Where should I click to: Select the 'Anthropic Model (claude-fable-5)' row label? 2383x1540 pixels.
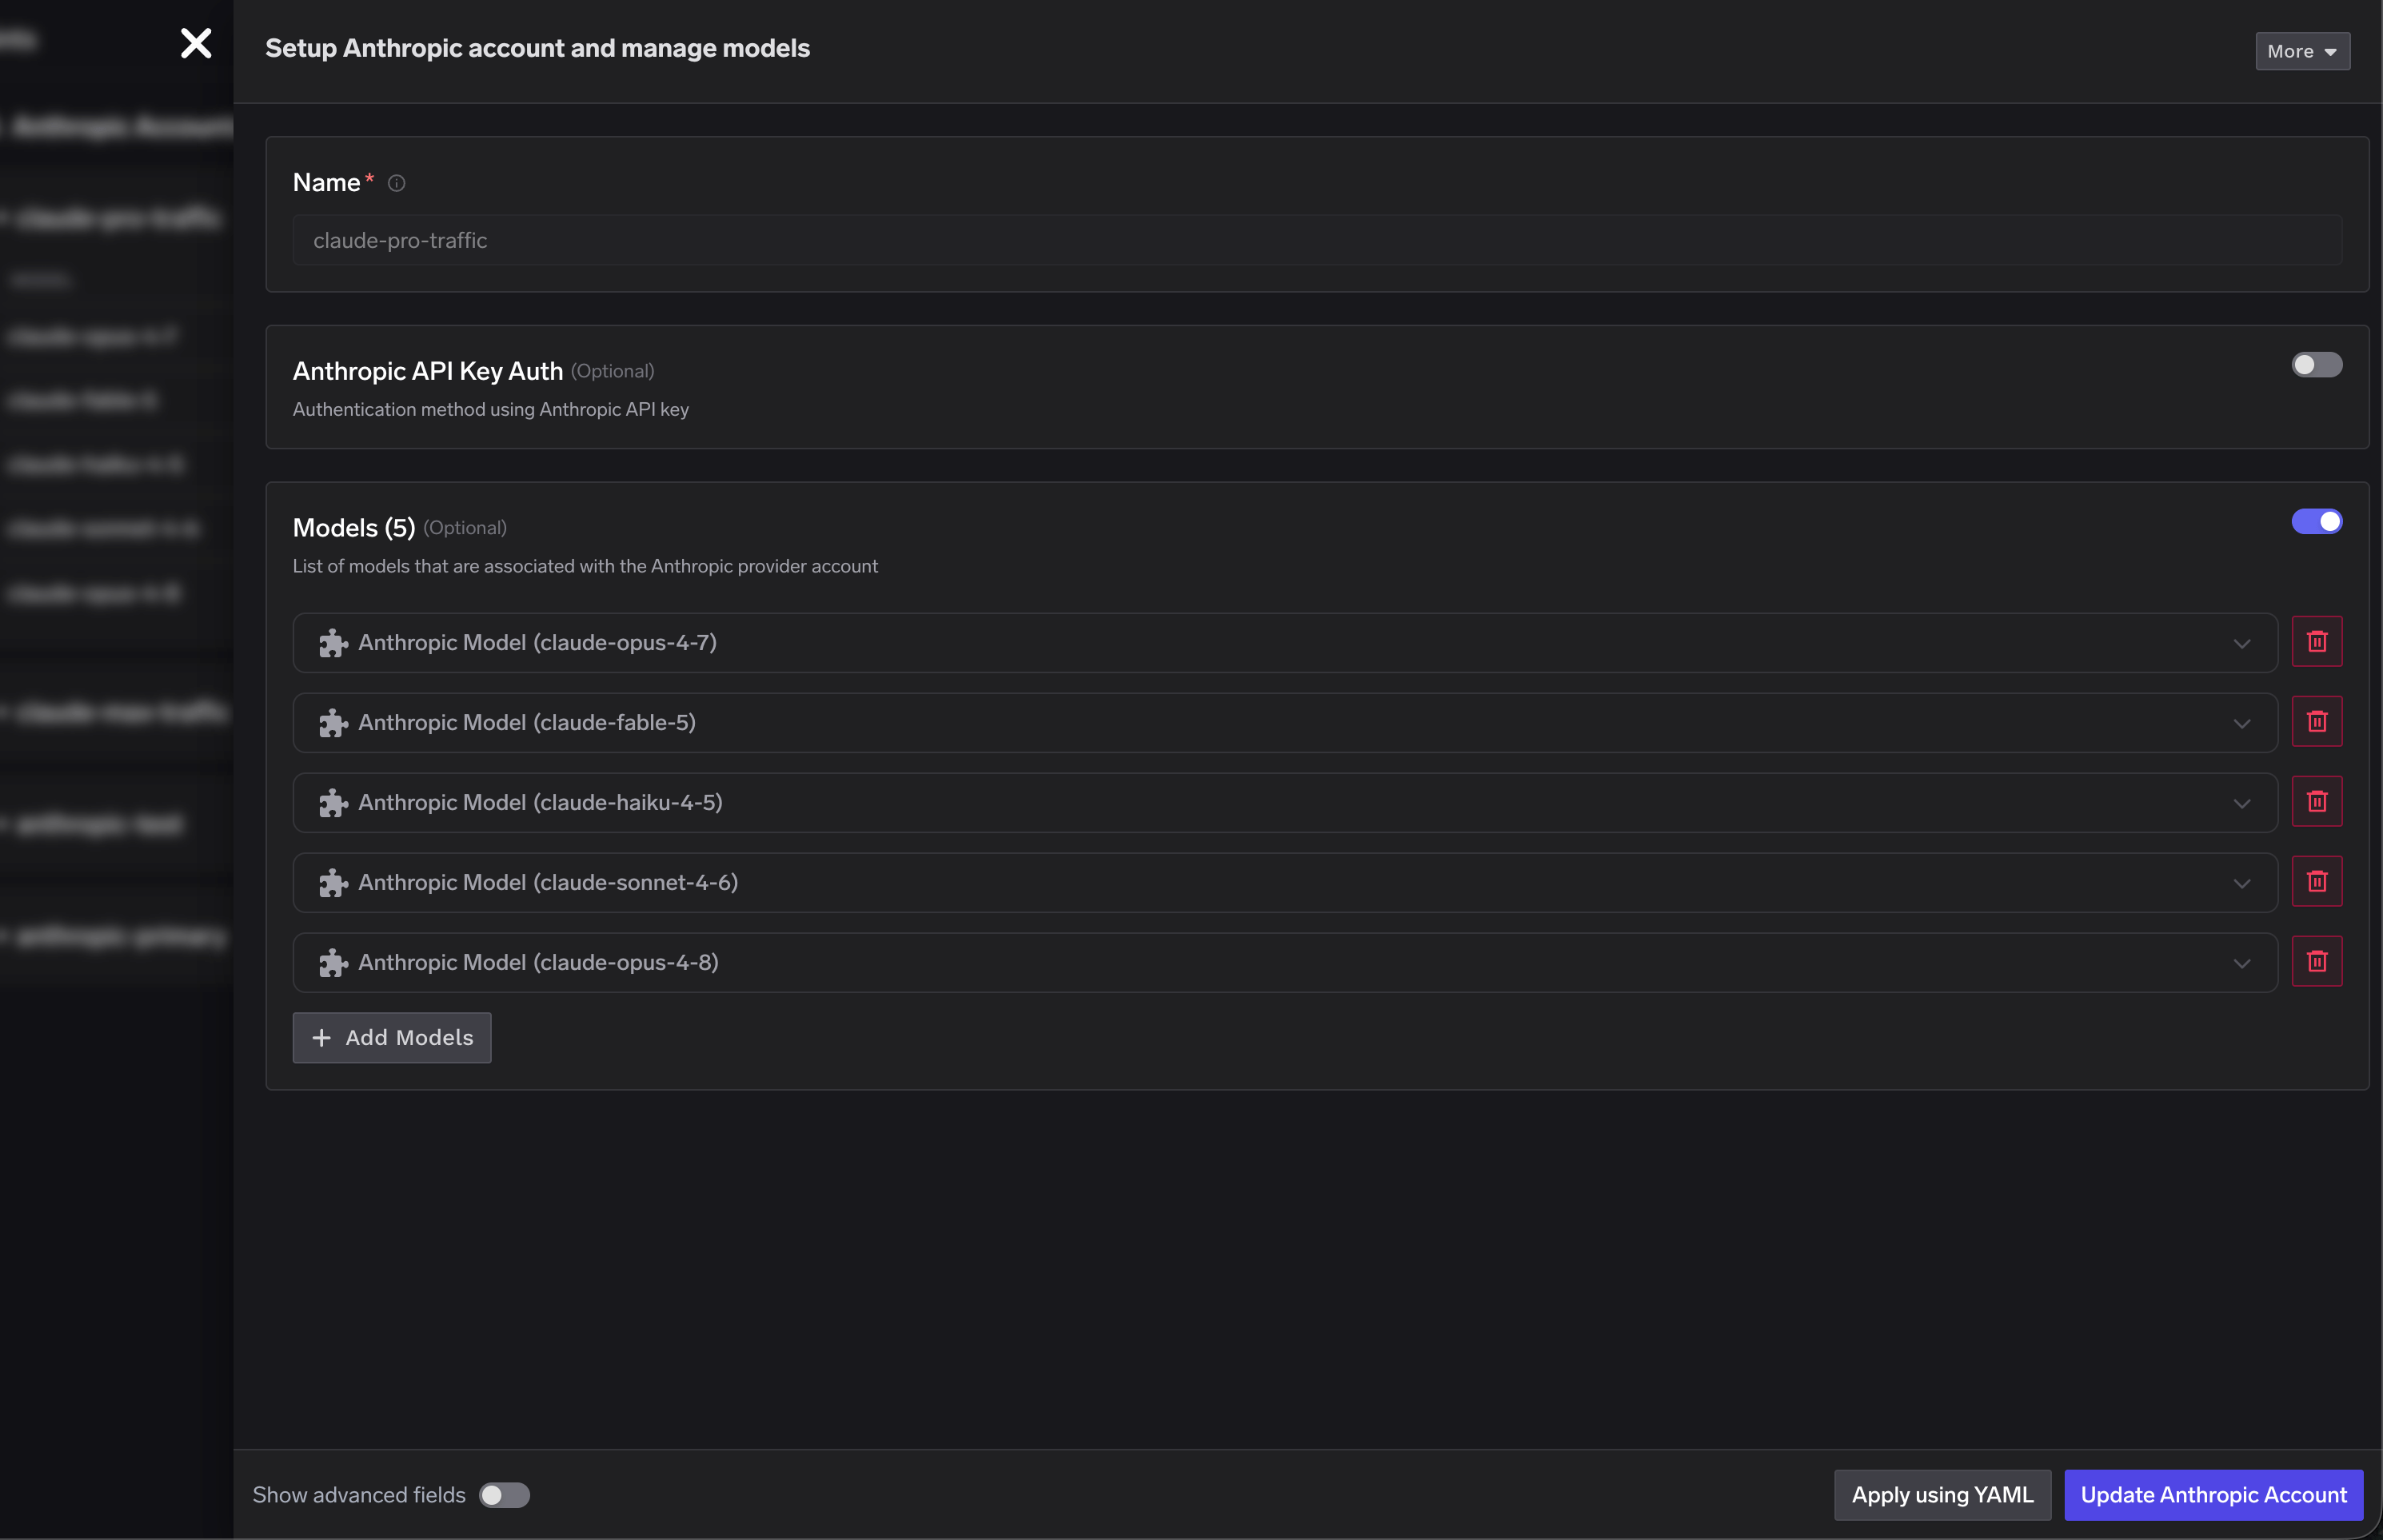coord(526,722)
